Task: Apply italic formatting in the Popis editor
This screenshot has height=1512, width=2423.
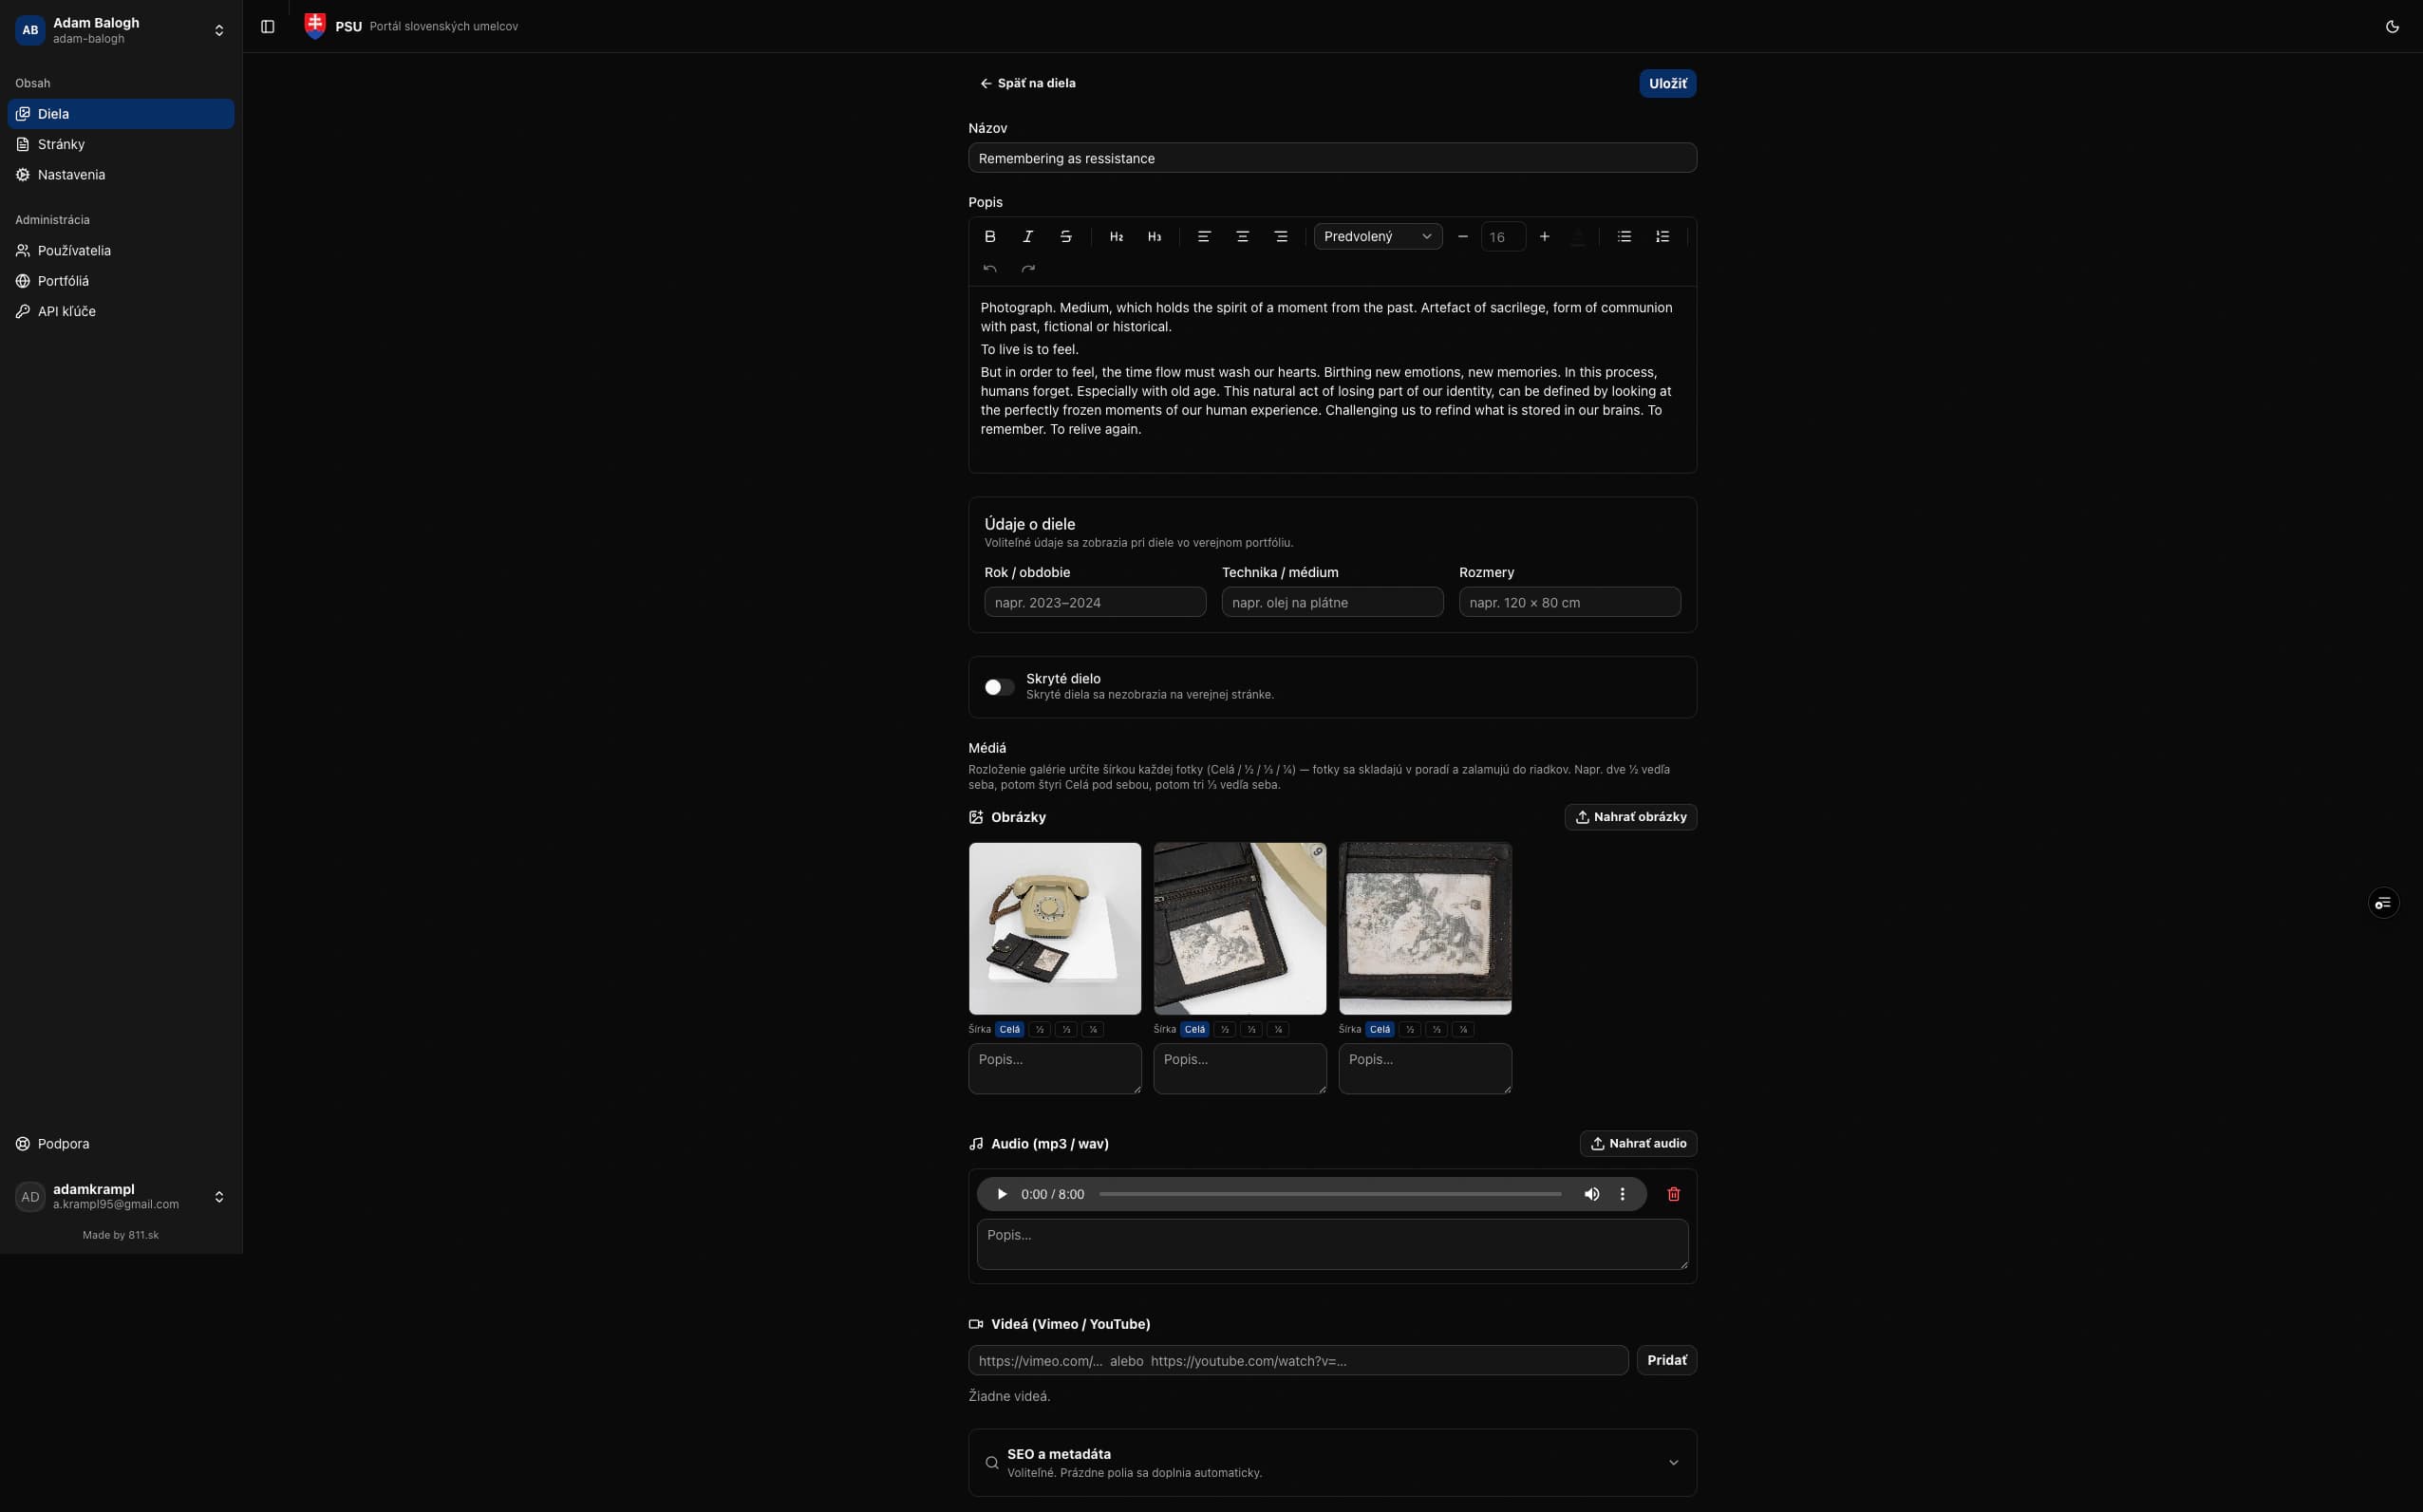Action: (1028, 237)
